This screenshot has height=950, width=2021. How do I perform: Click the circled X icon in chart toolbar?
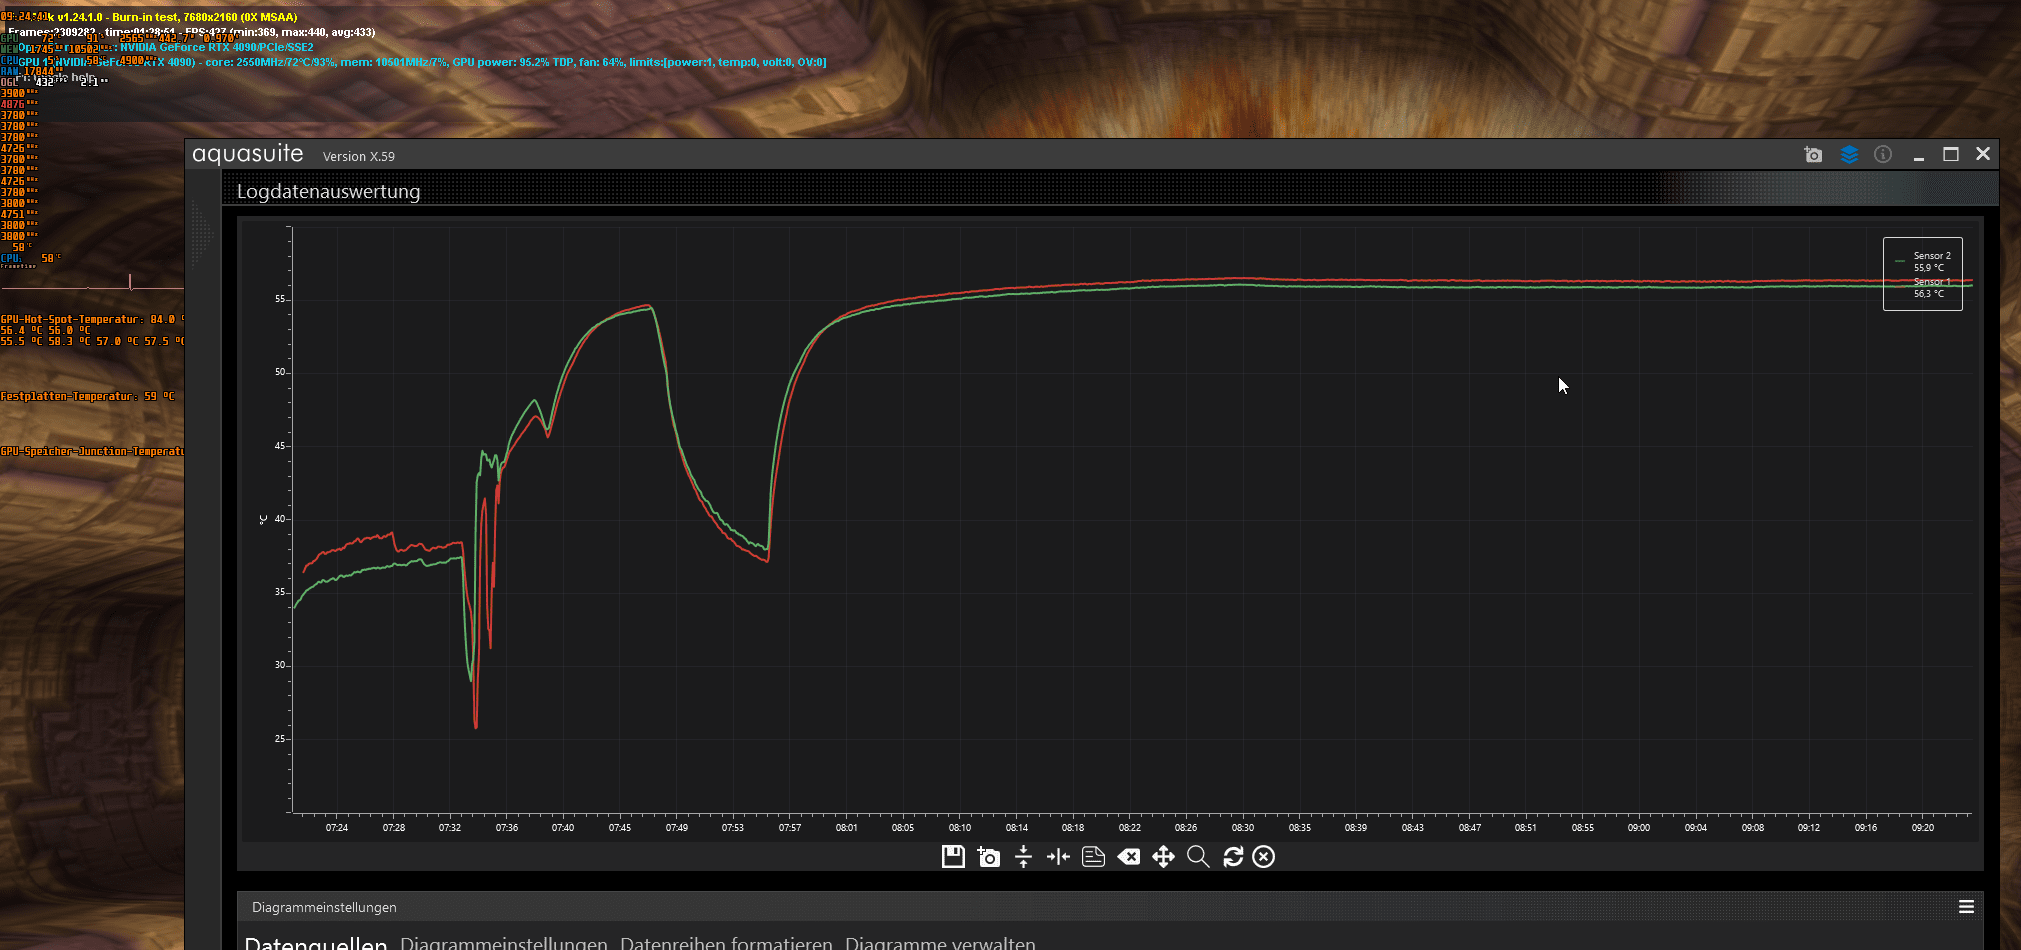click(x=1264, y=857)
